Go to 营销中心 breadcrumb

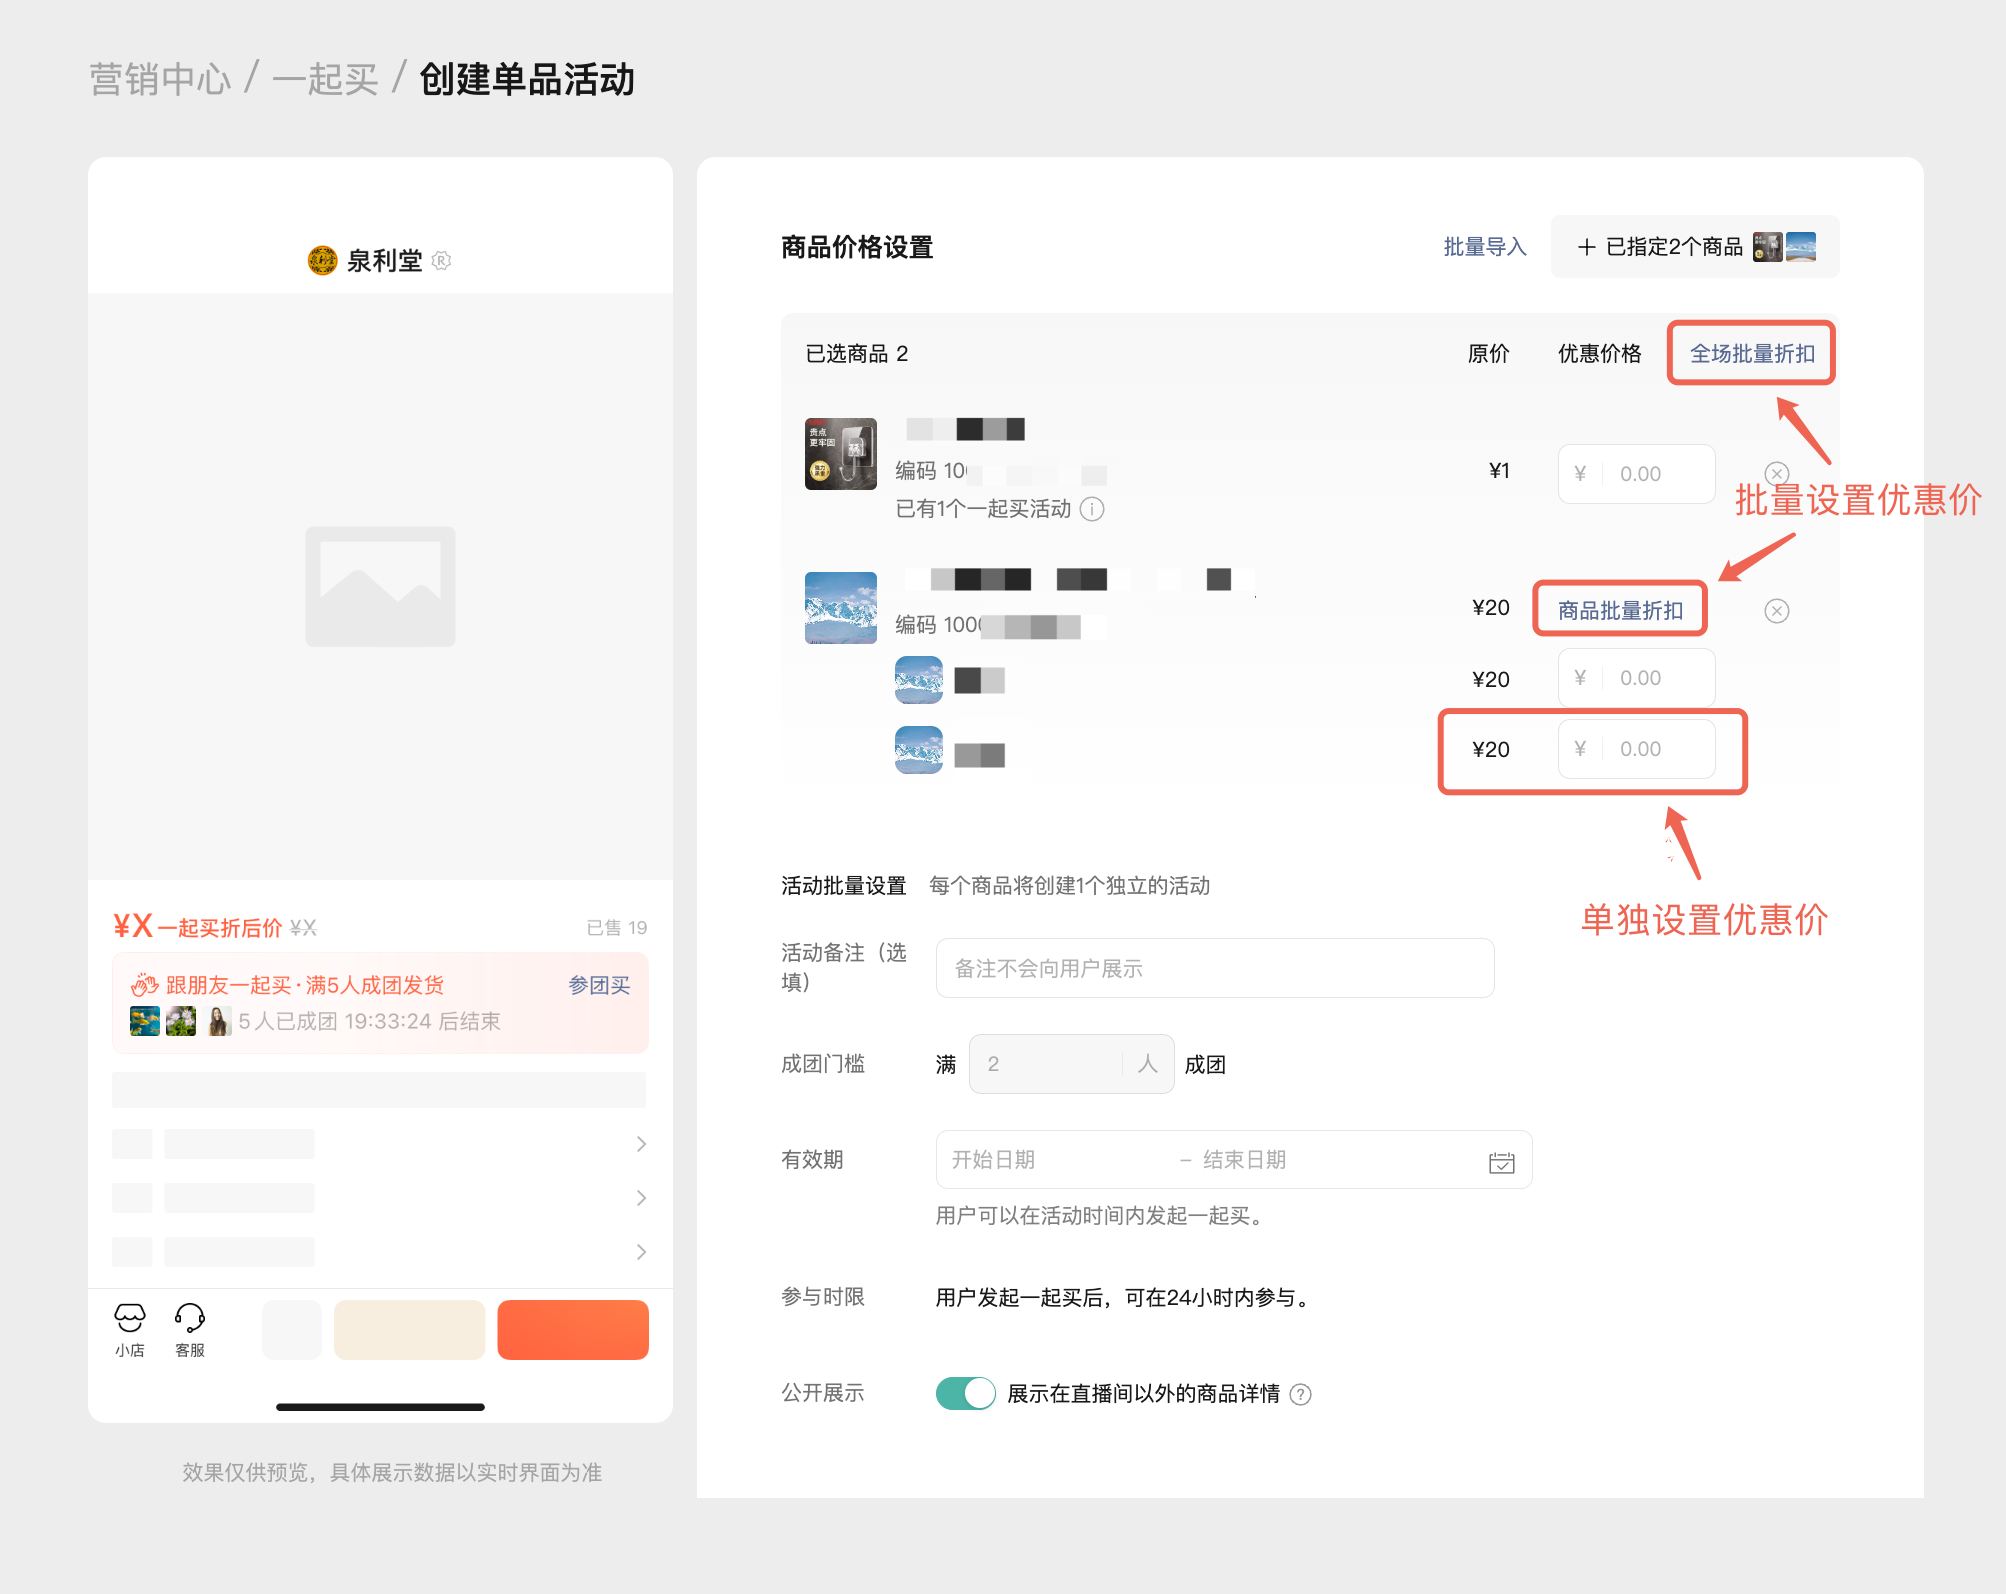click(x=160, y=80)
